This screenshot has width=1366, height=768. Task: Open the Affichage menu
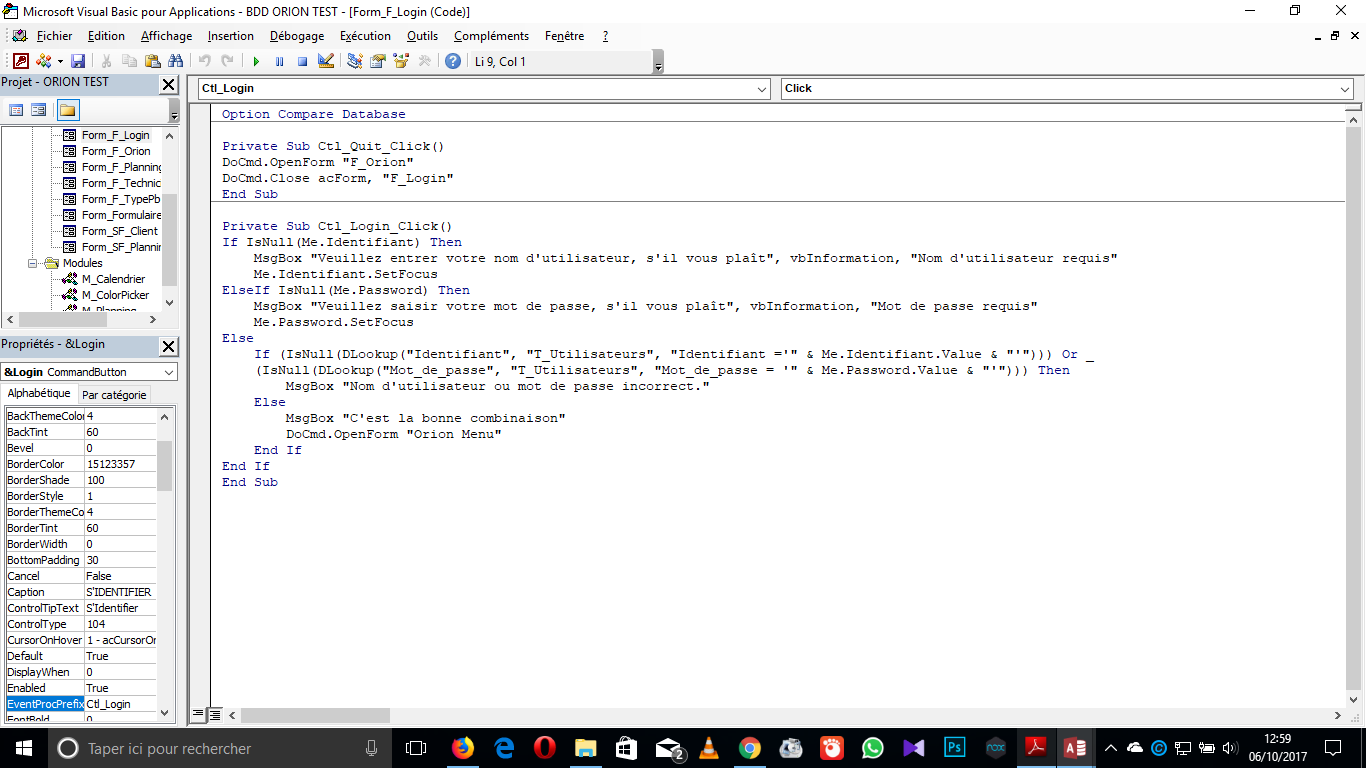tap(166, 36)
